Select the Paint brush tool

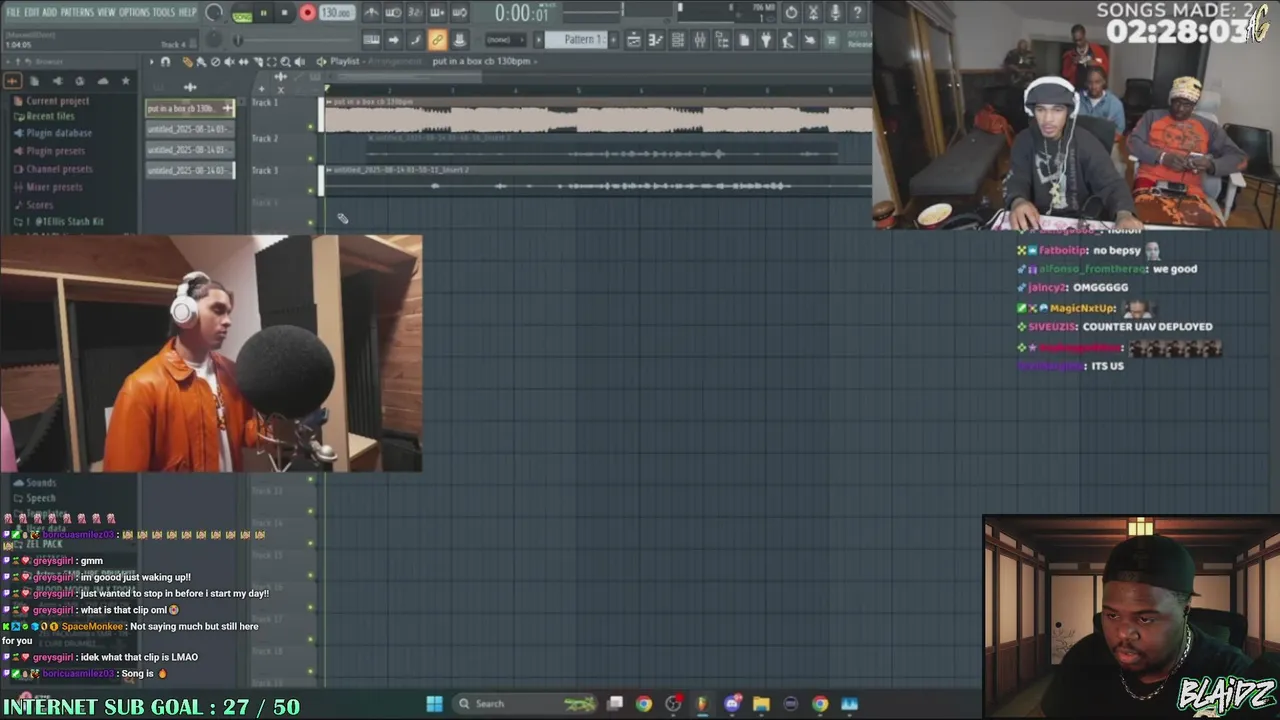(202, 62)
